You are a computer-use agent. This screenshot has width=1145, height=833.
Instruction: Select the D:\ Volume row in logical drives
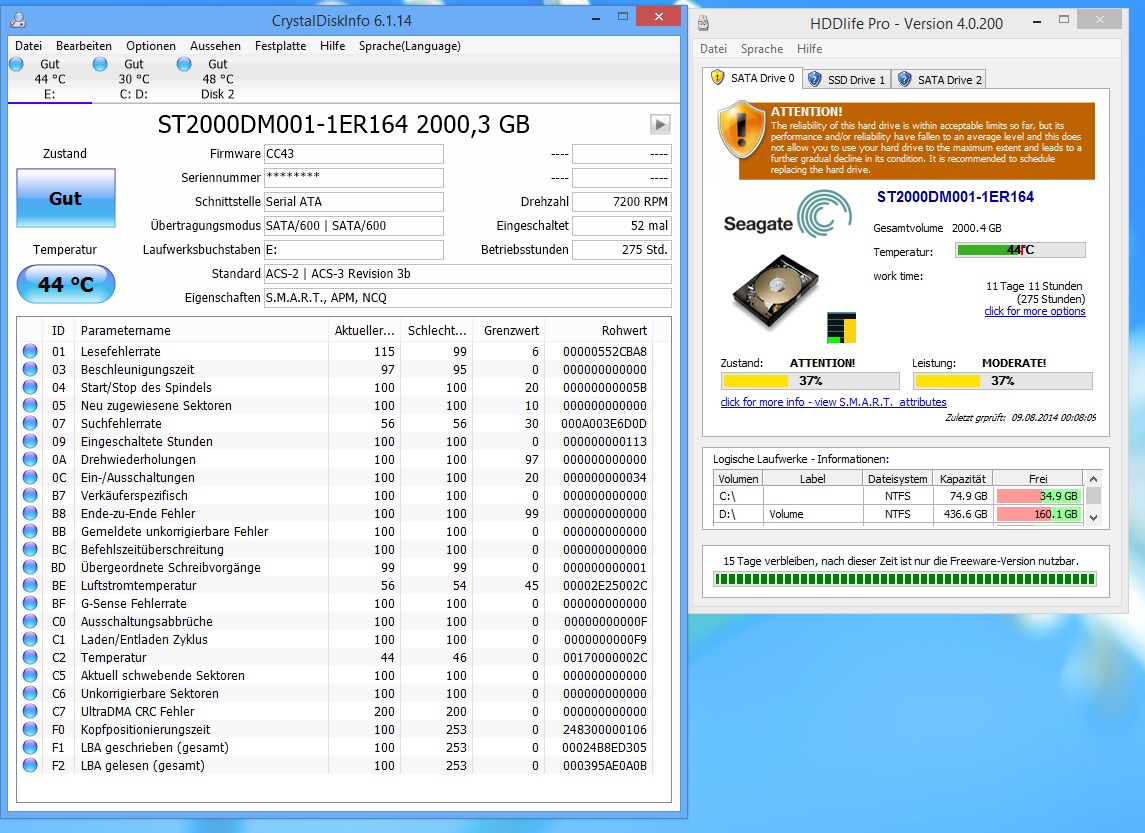click(898, 514)
